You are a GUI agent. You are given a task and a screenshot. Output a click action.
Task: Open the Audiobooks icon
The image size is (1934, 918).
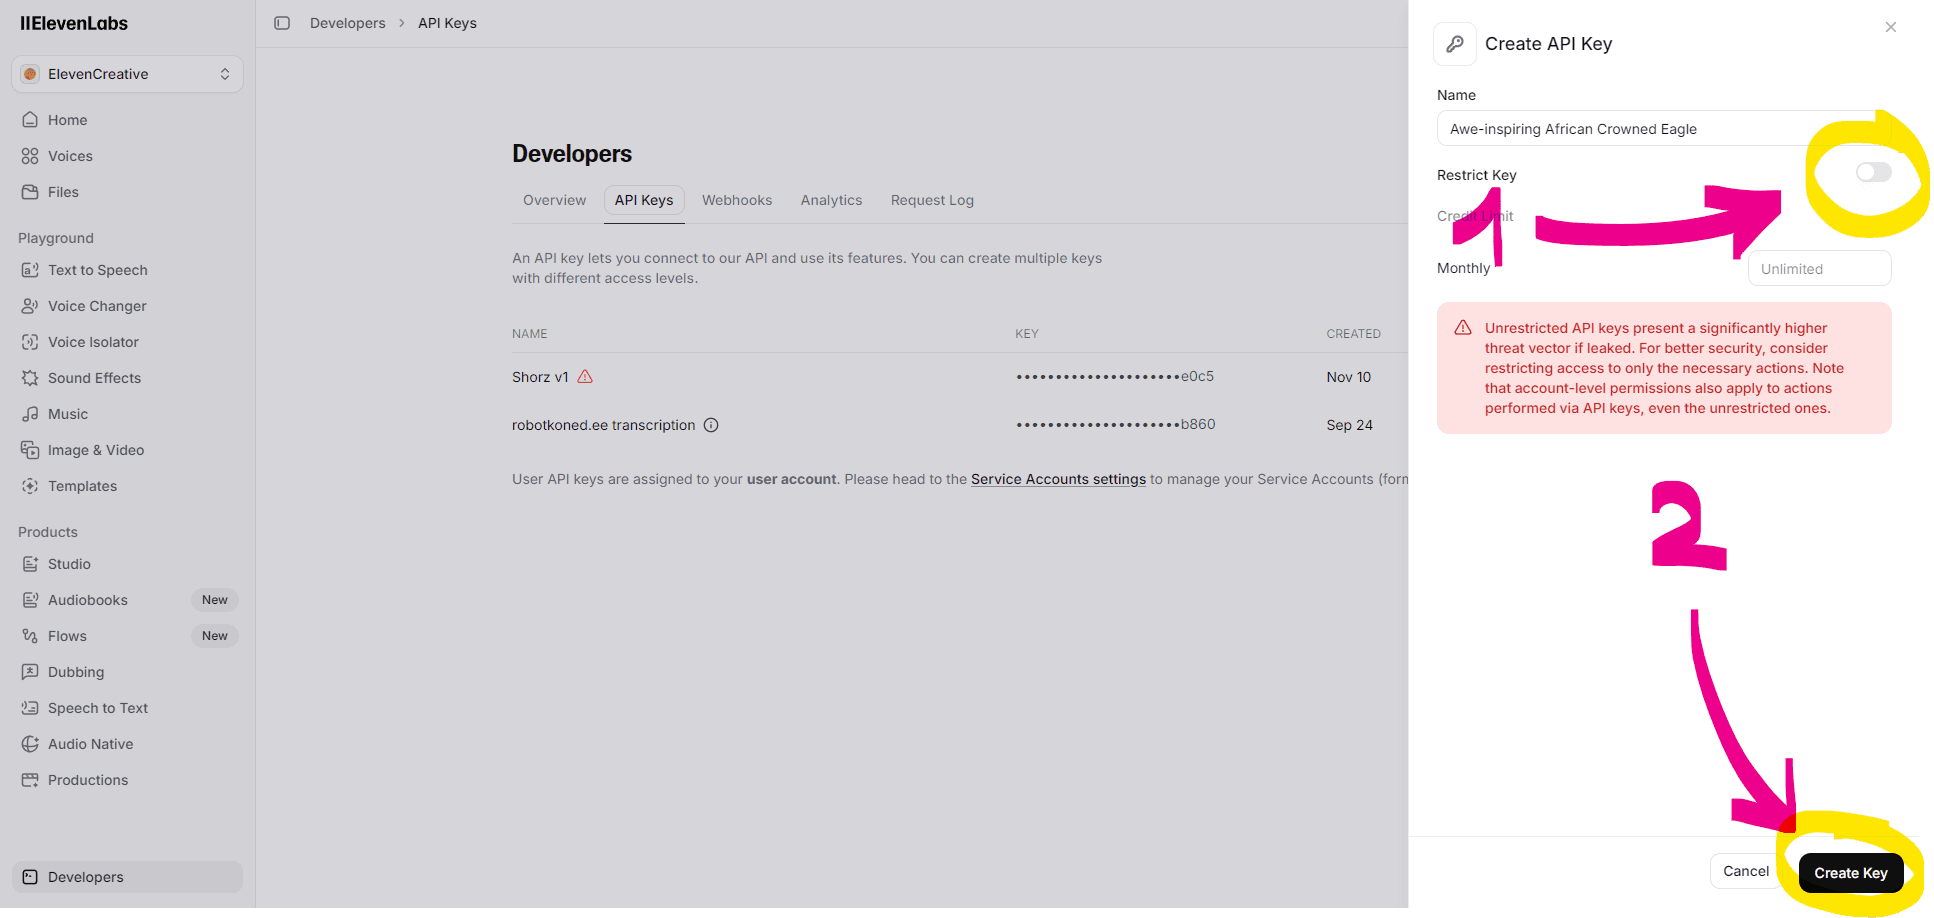[30, 600]
